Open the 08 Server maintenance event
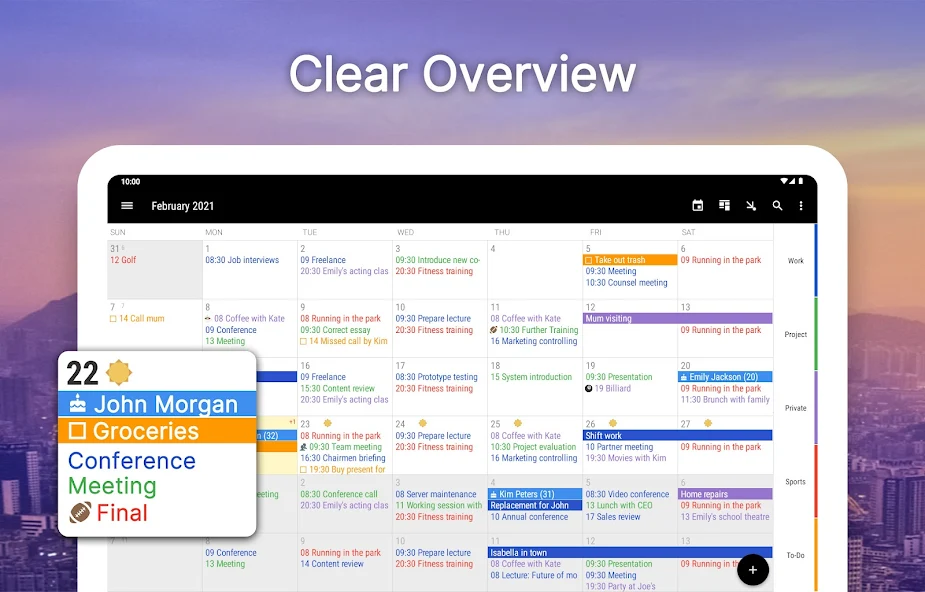 pos(436,494)
